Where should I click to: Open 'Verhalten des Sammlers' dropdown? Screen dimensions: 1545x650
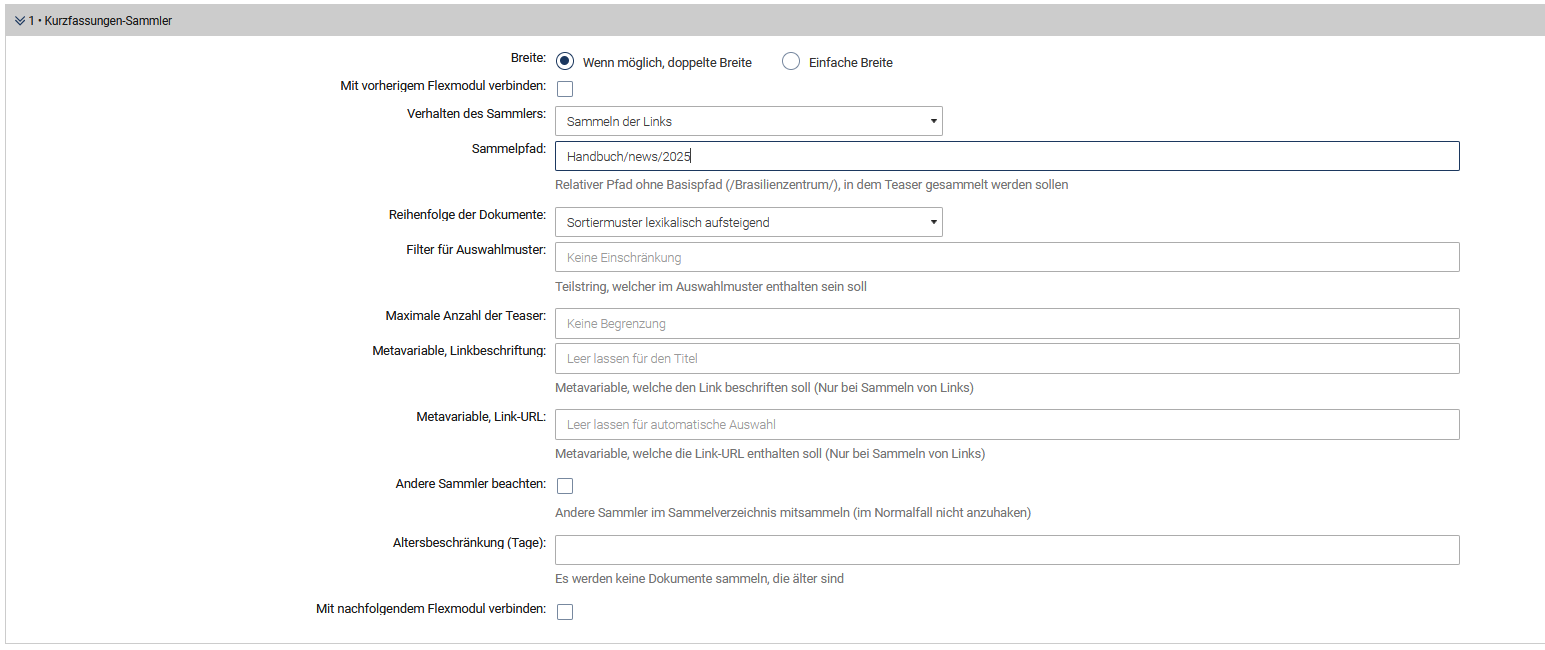[749, 121]
